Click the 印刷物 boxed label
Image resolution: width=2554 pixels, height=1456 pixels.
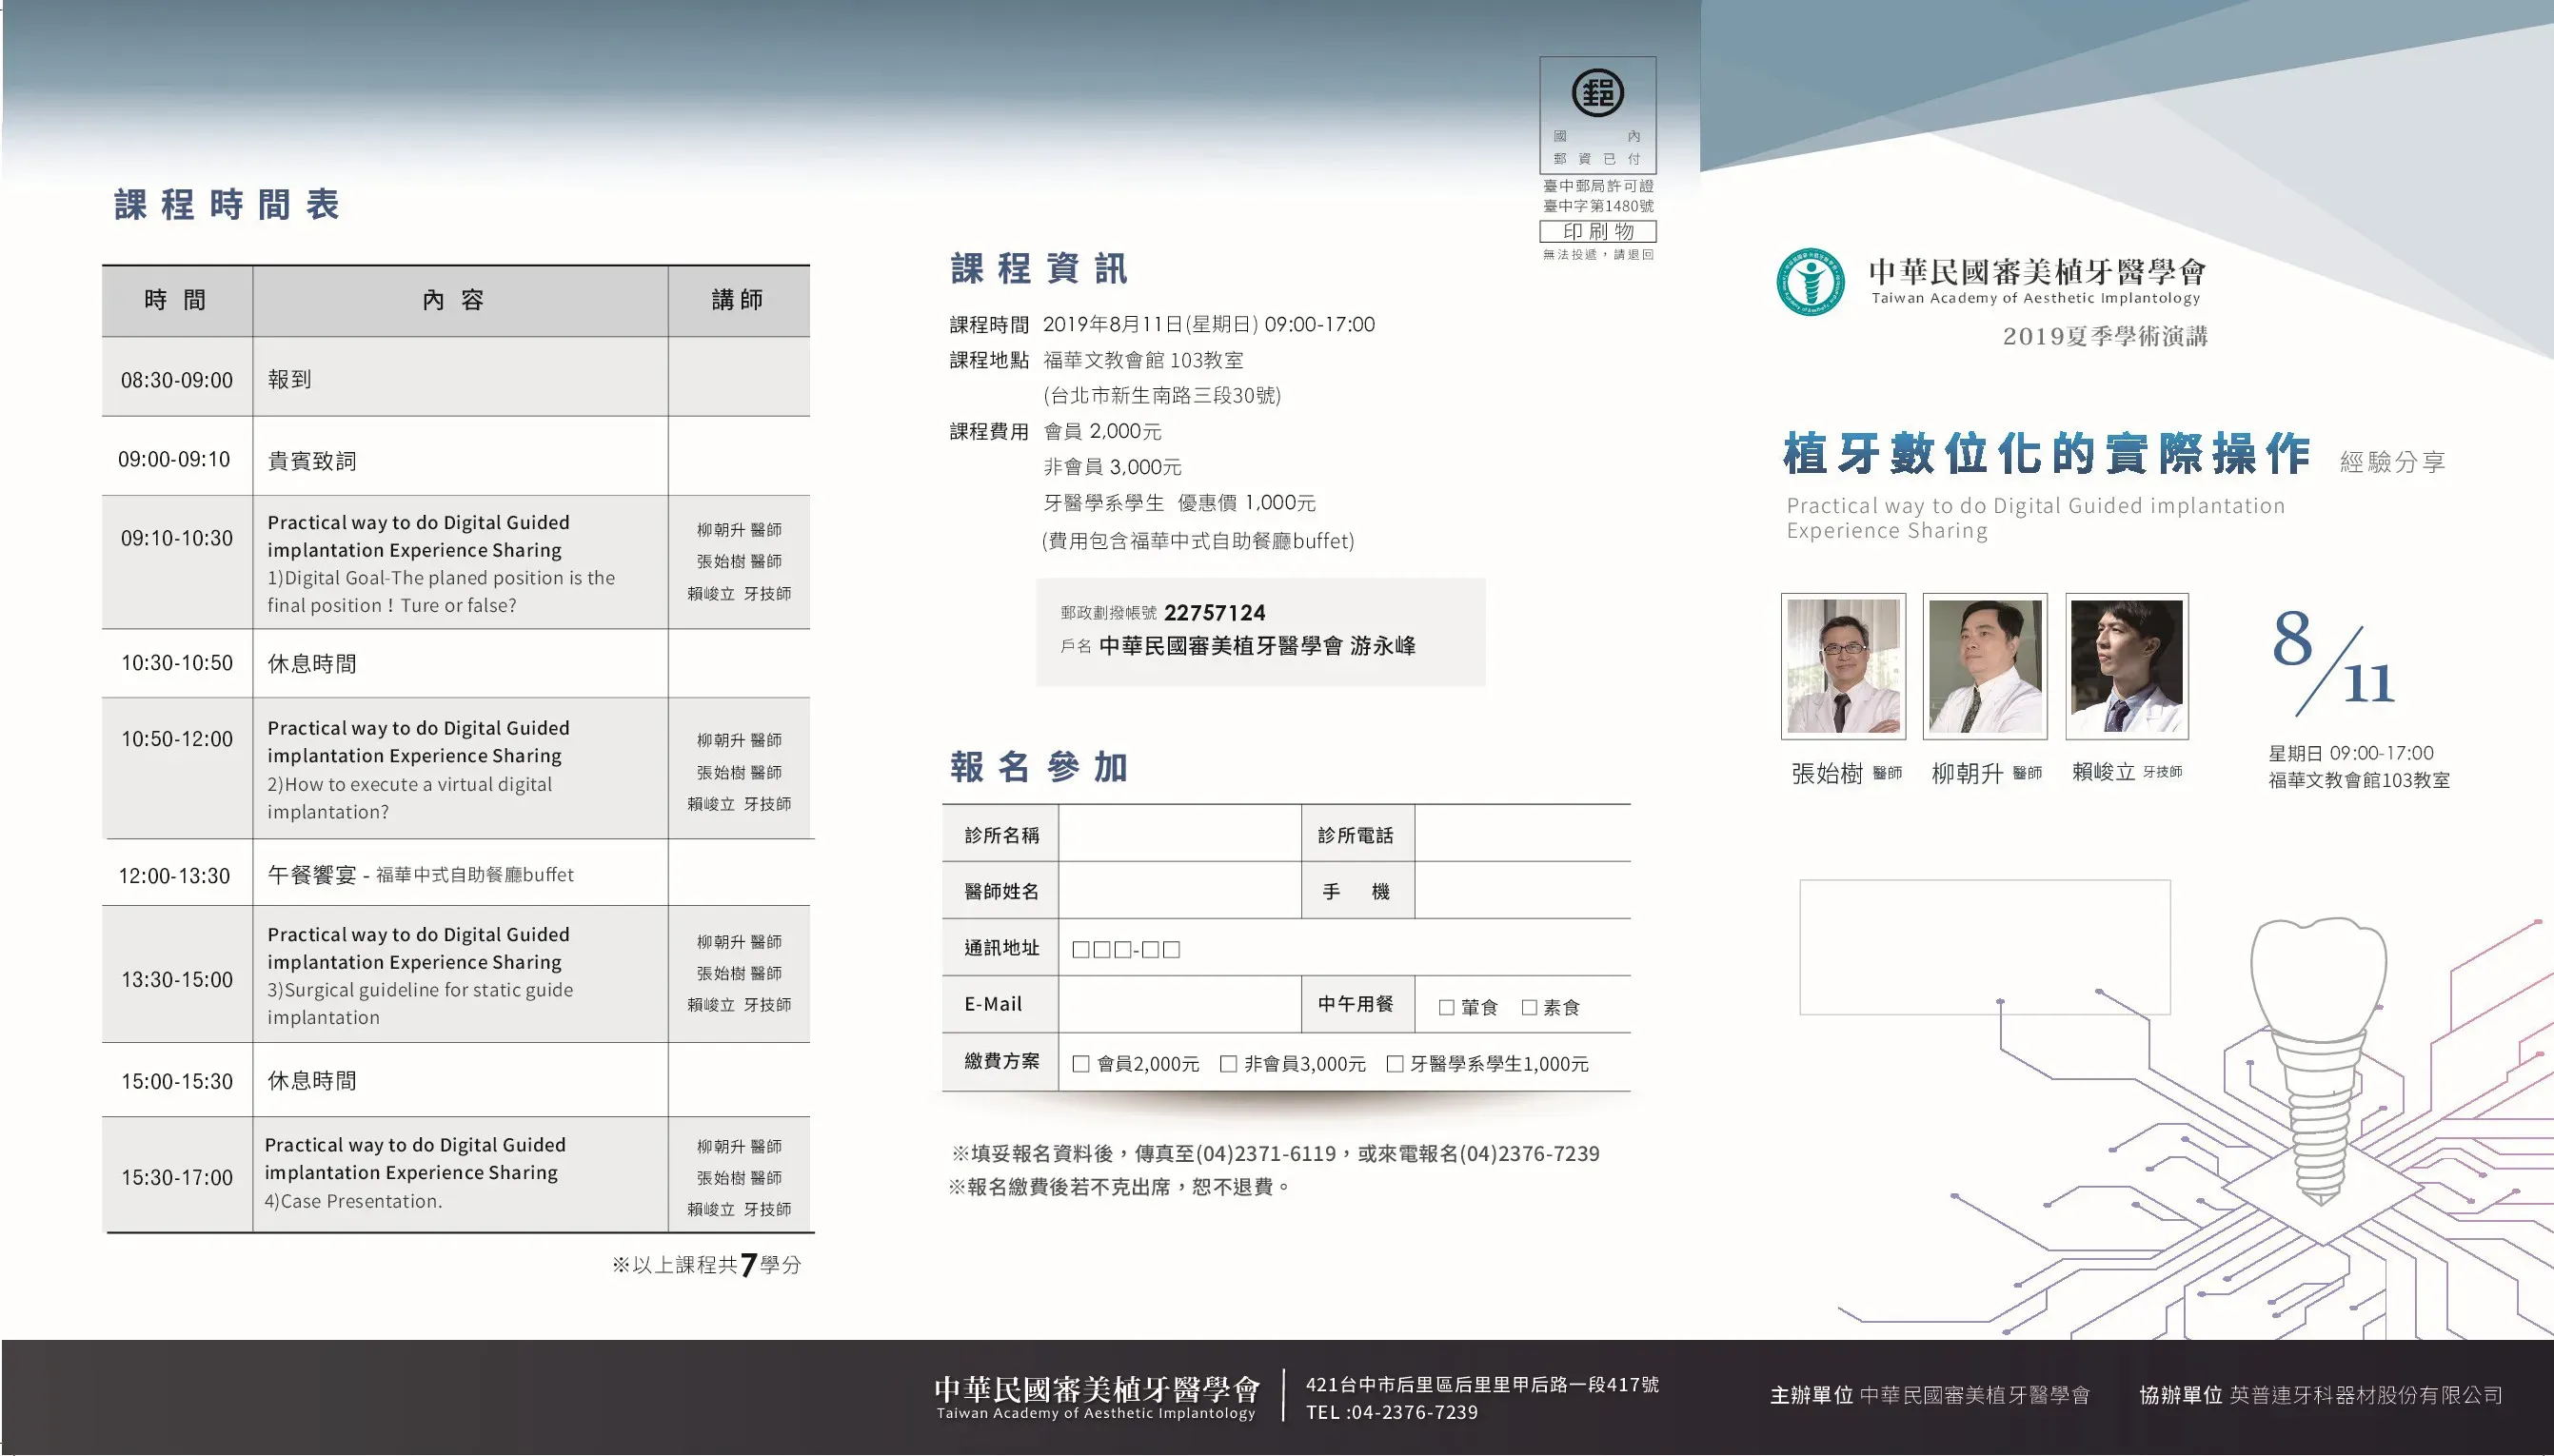[x=1597, y=231]
